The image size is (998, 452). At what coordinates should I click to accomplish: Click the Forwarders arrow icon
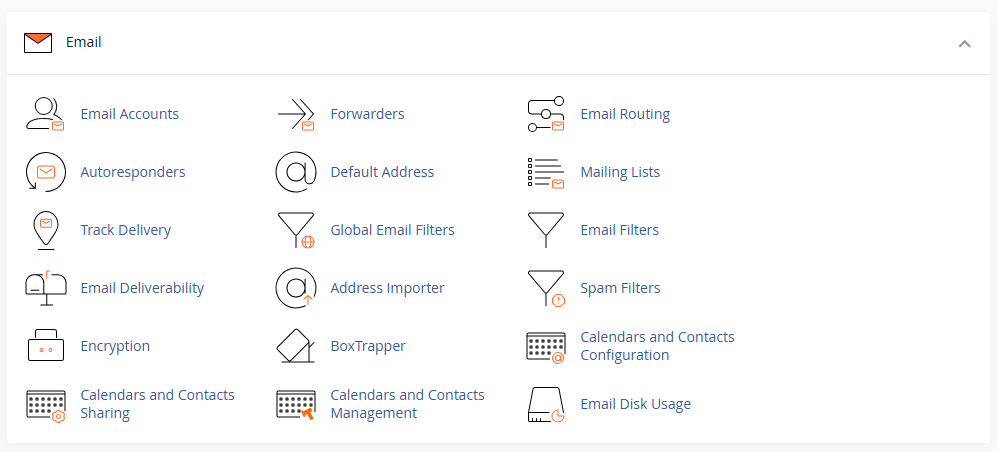(296, 114)
